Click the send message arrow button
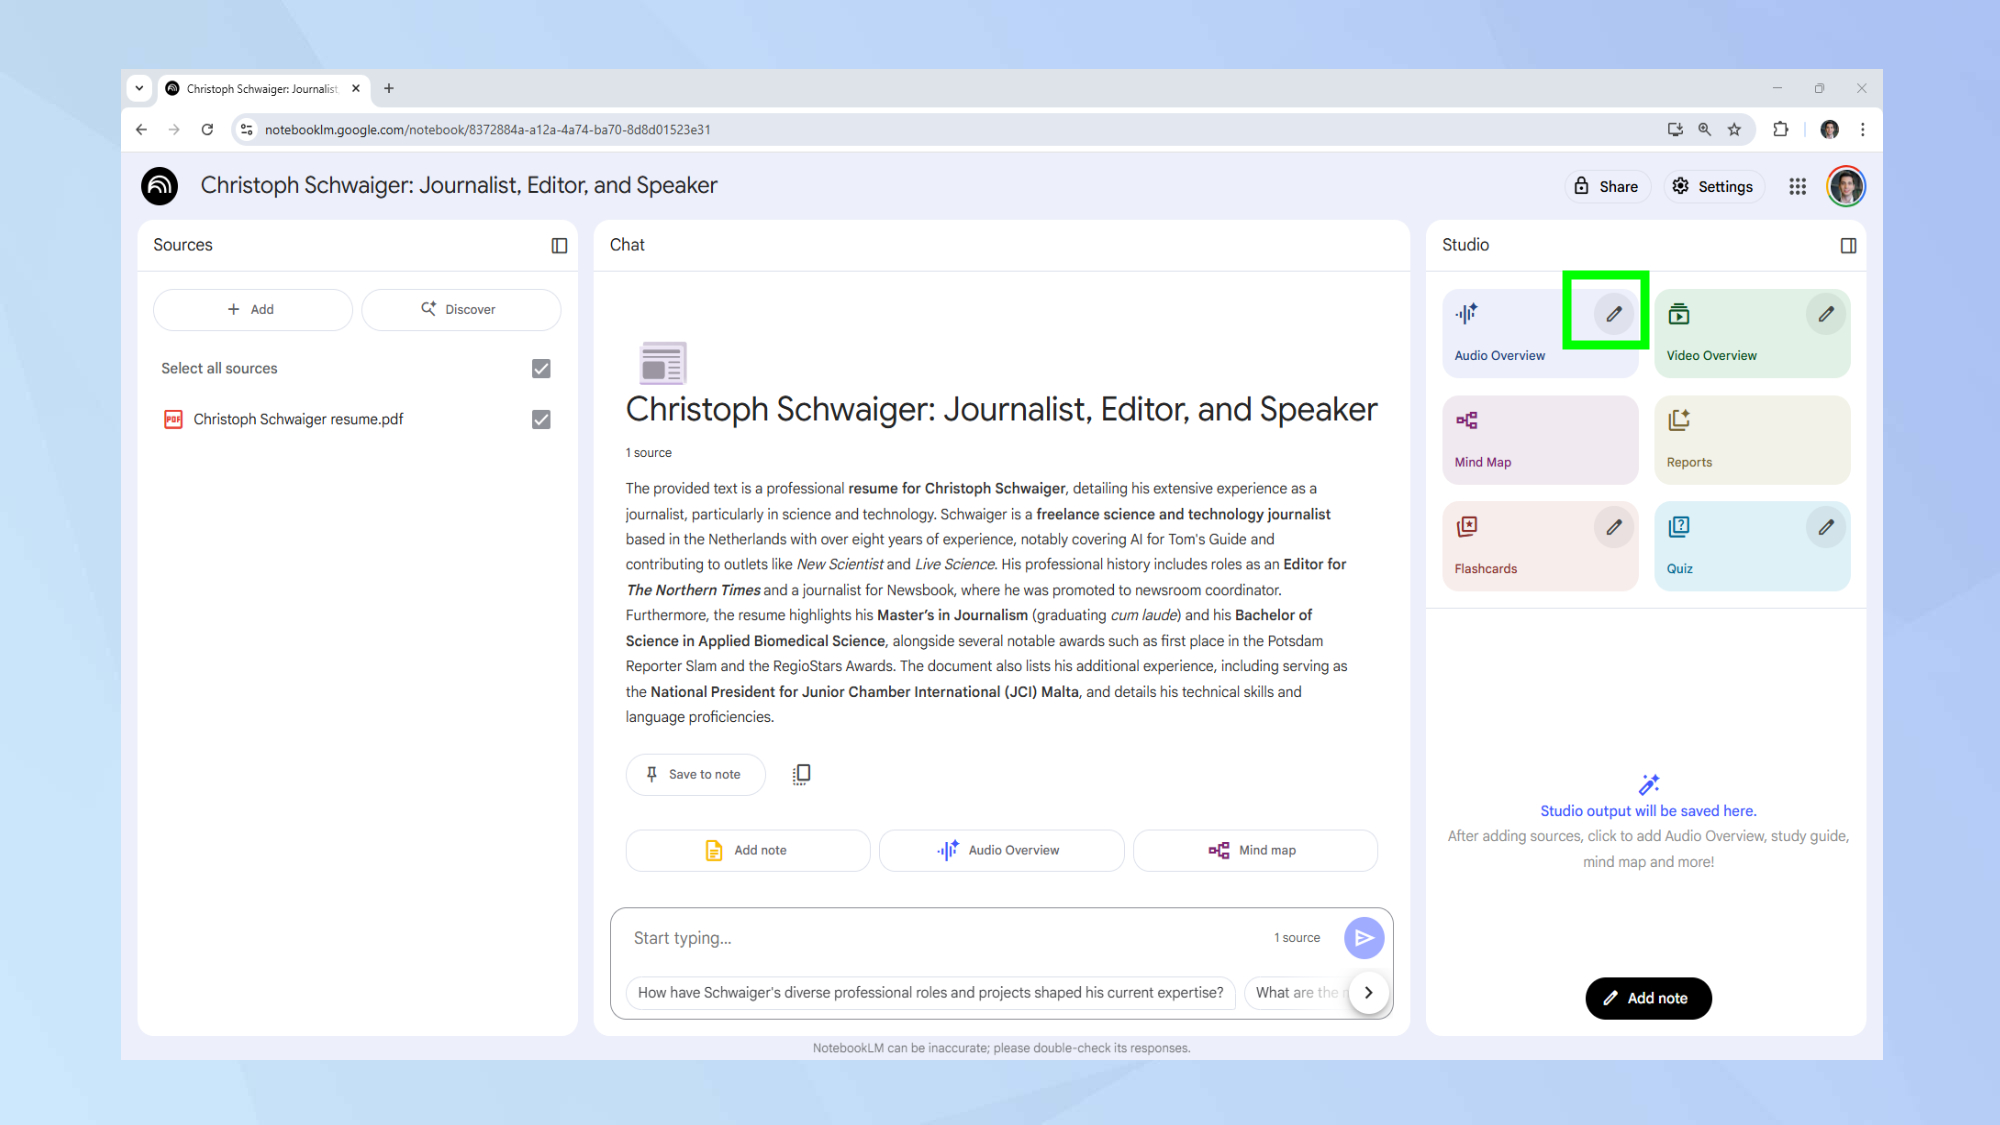The image size is (2000, 1125). [x=1363, y=938]
